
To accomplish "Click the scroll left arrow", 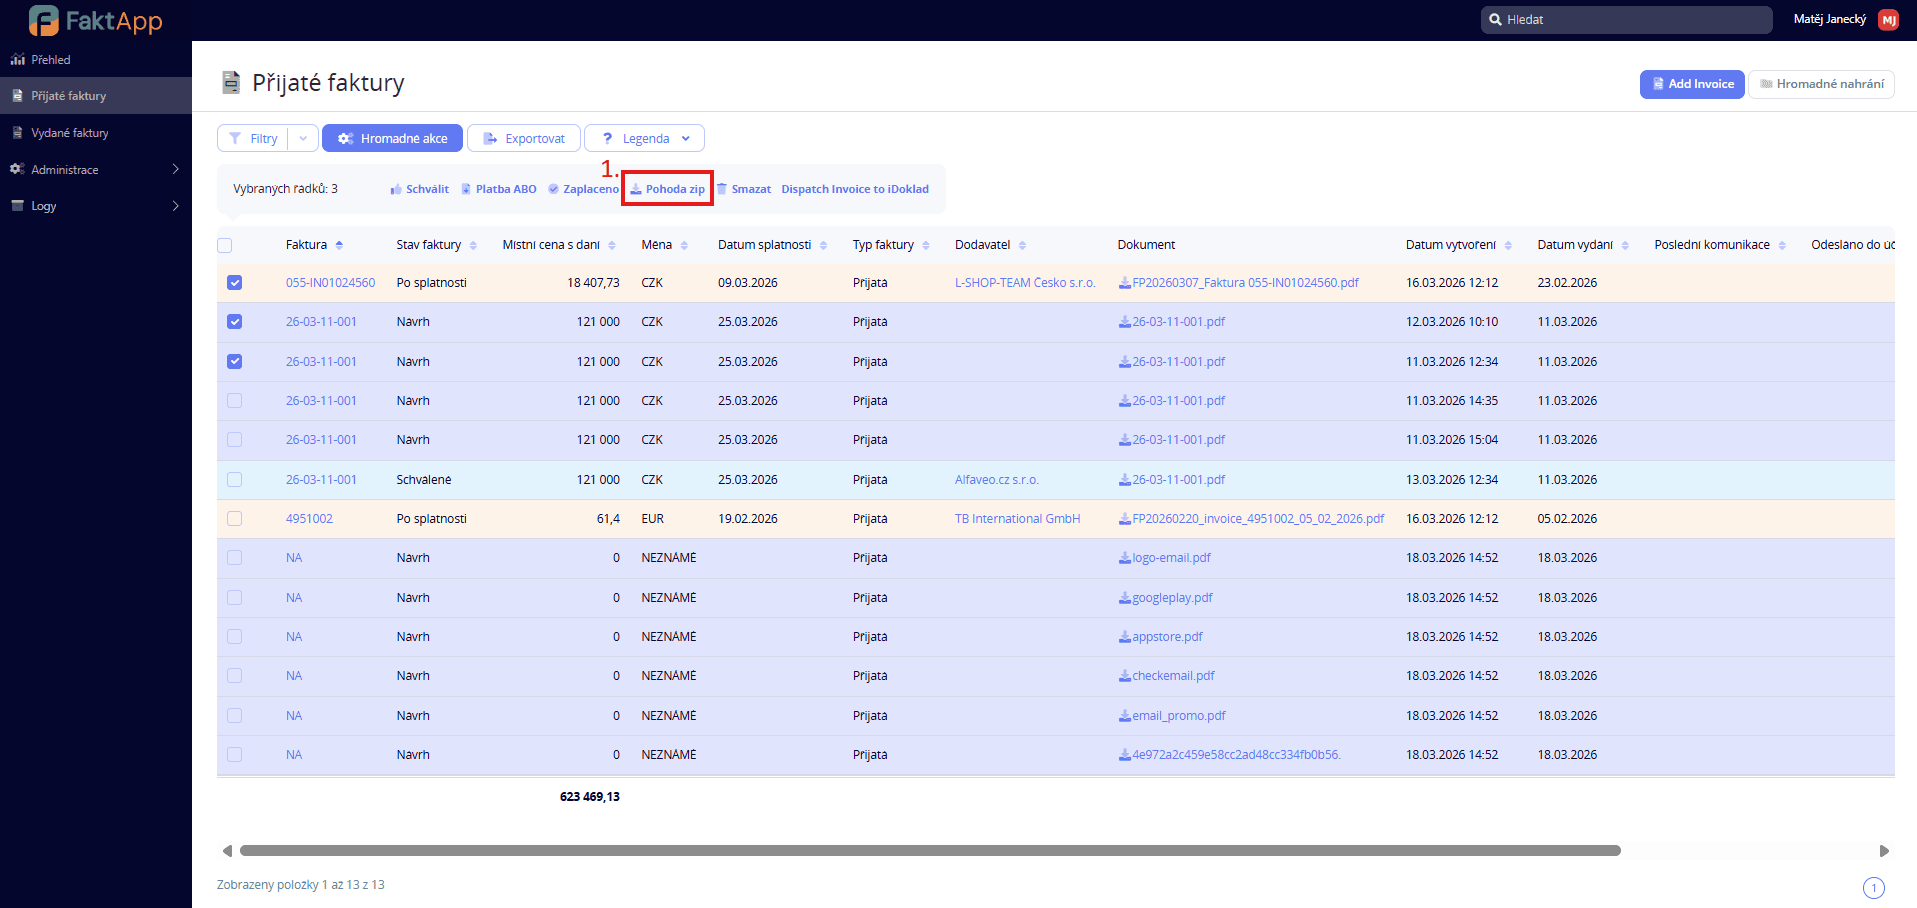I will (x=227, y=851).
